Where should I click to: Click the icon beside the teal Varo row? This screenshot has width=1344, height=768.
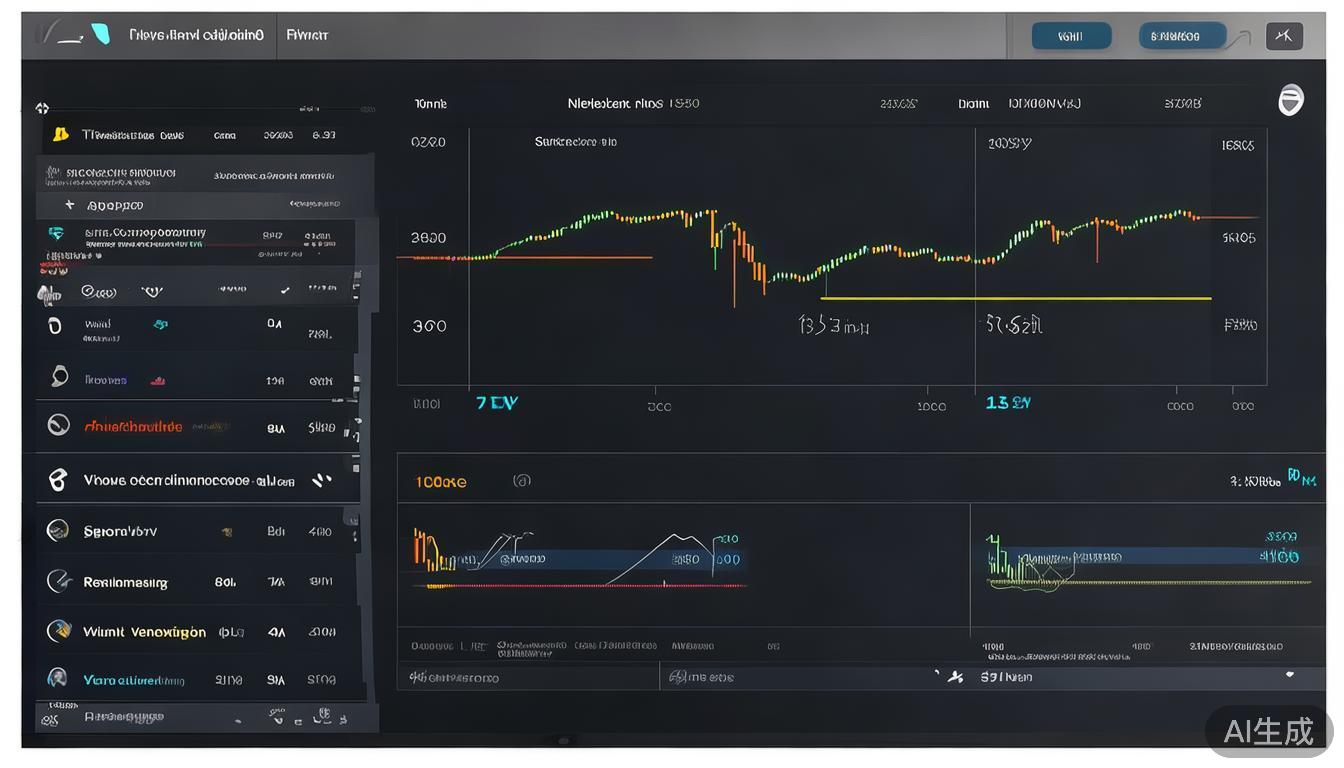coord(58,678)
